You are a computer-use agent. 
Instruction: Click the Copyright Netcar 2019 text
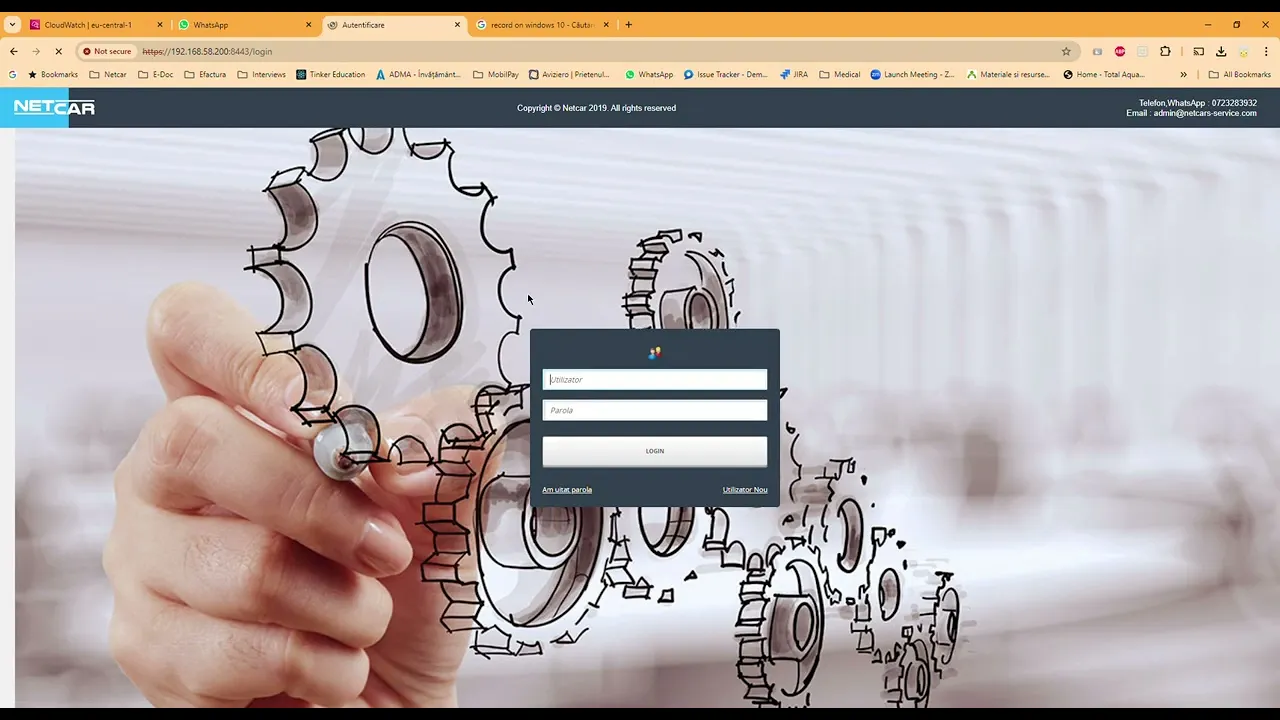pyautogui.click(x=596, y=108)
